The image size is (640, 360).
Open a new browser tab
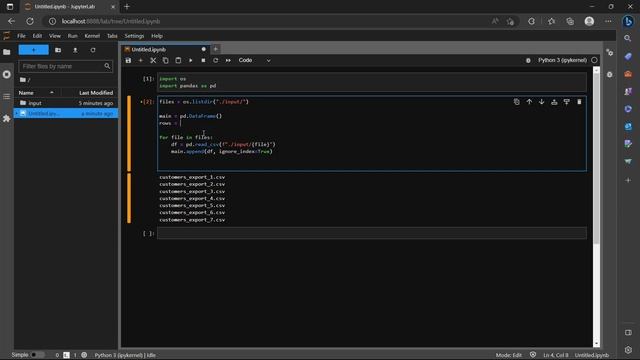(x=127, y=7)
